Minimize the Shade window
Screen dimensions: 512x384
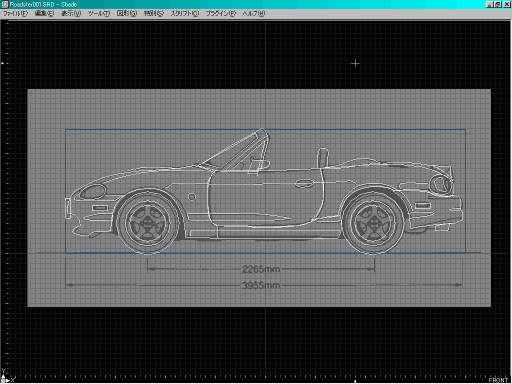490,4
